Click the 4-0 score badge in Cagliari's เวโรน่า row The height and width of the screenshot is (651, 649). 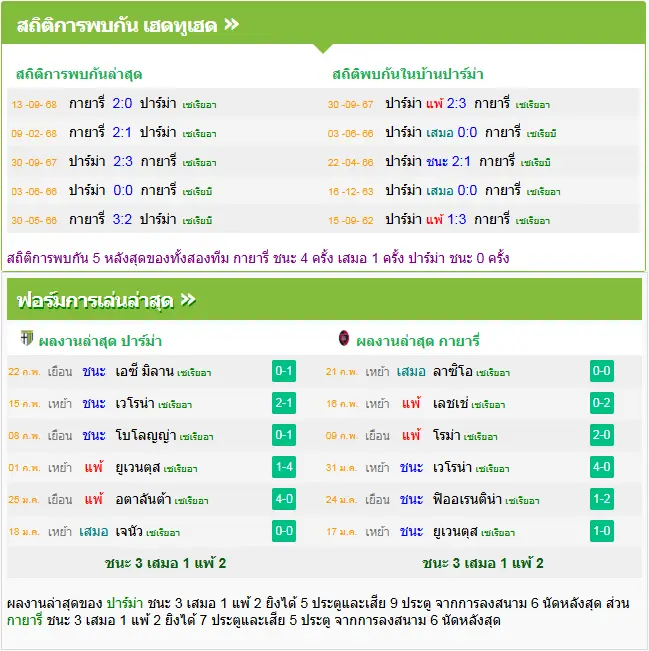point(602,467)
